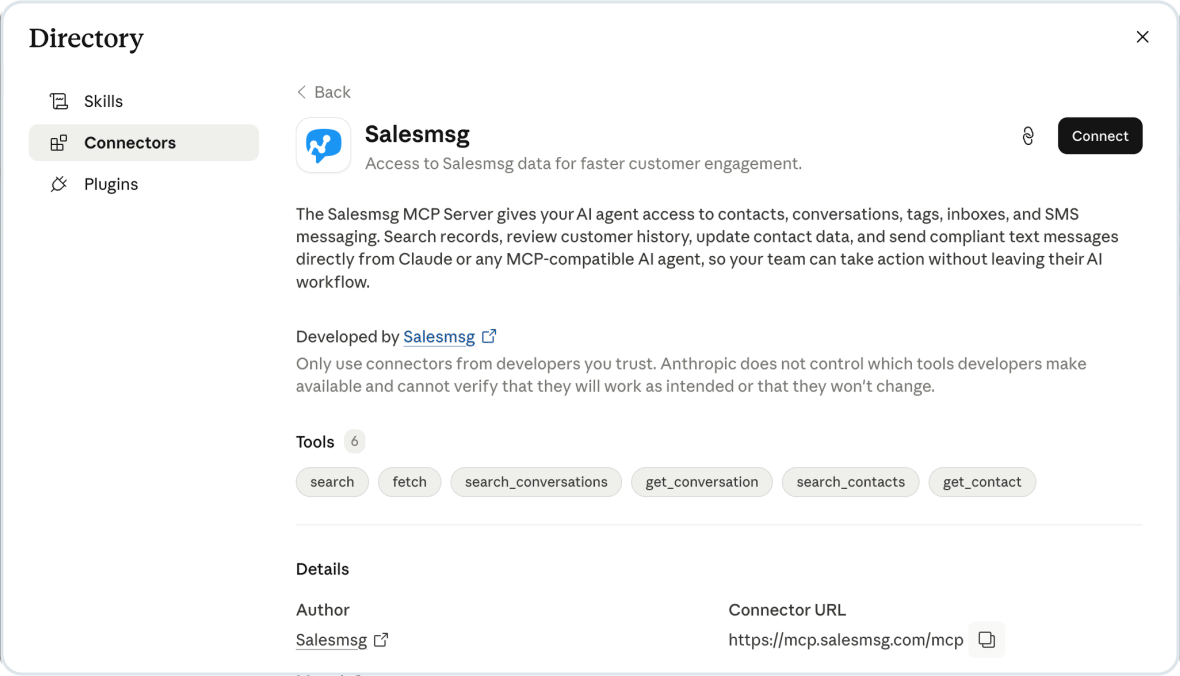Click the Connector URL label
The width and height of the screenshot is (1180, 676).
pyautogui.click(x=787, y=610)
